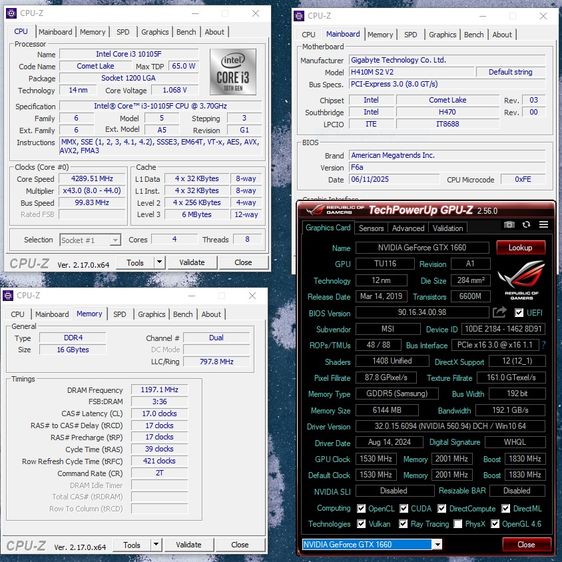The image size is (562, 562).
Task: Click the Tools button in CPU window
Action: click(135, 262)
